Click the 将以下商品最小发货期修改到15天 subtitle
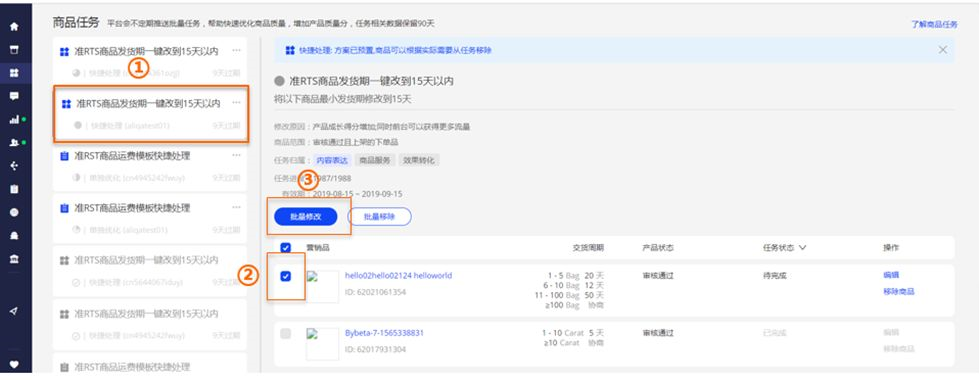 click(x=343, y=99)
